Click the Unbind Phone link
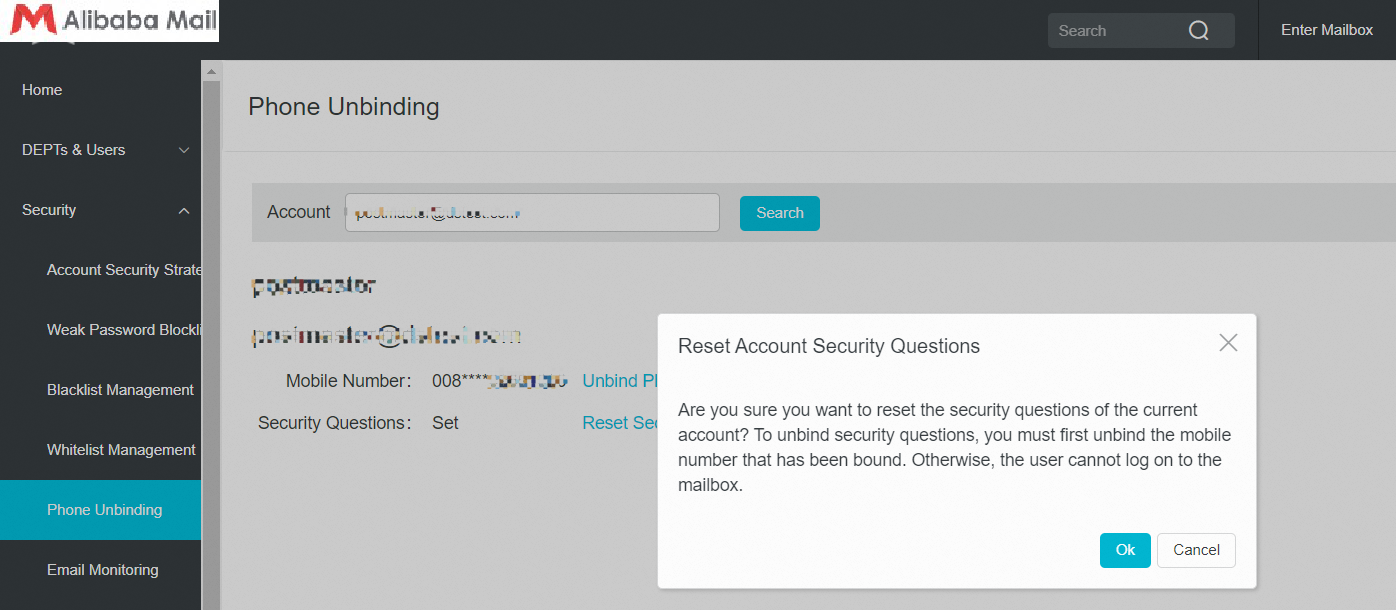 [x=620, y=381]
